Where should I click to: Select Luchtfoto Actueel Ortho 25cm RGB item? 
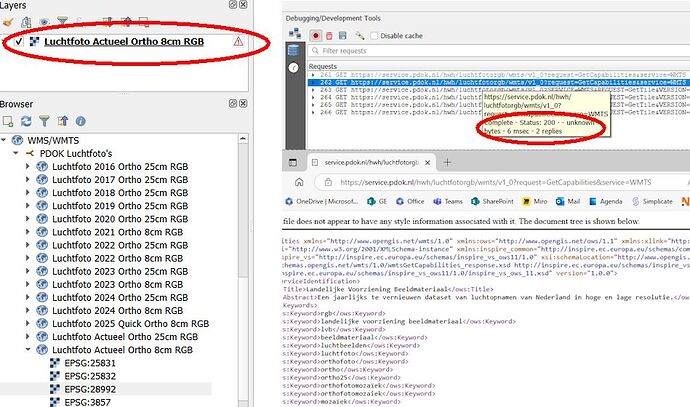pyautogui.click(x=125, y=337)
